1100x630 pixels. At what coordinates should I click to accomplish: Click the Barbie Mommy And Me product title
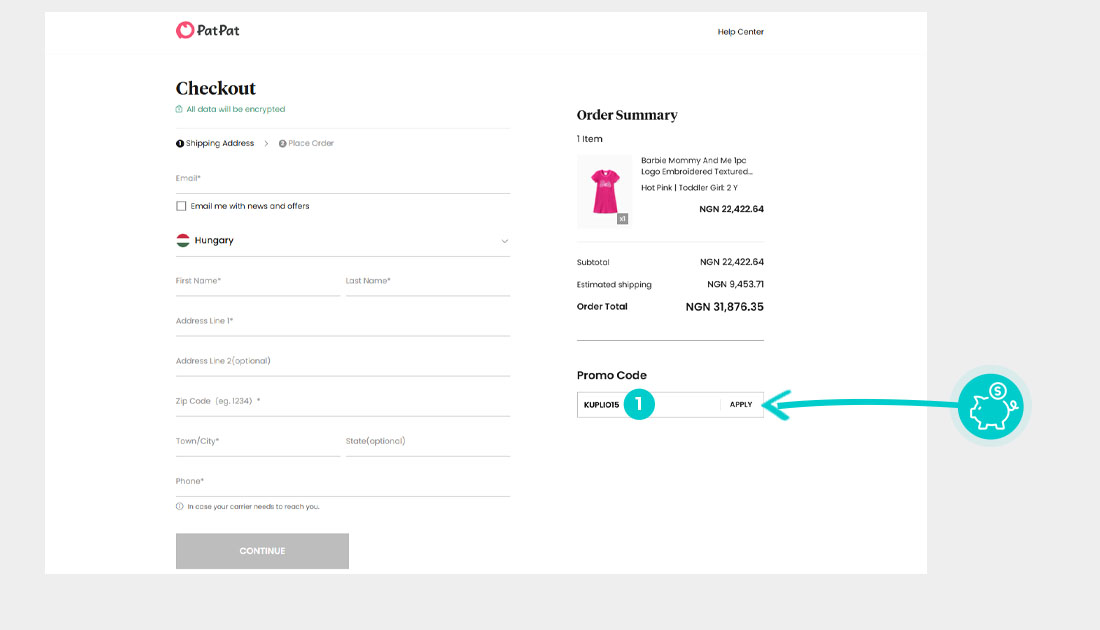click(x=696, y=166)
